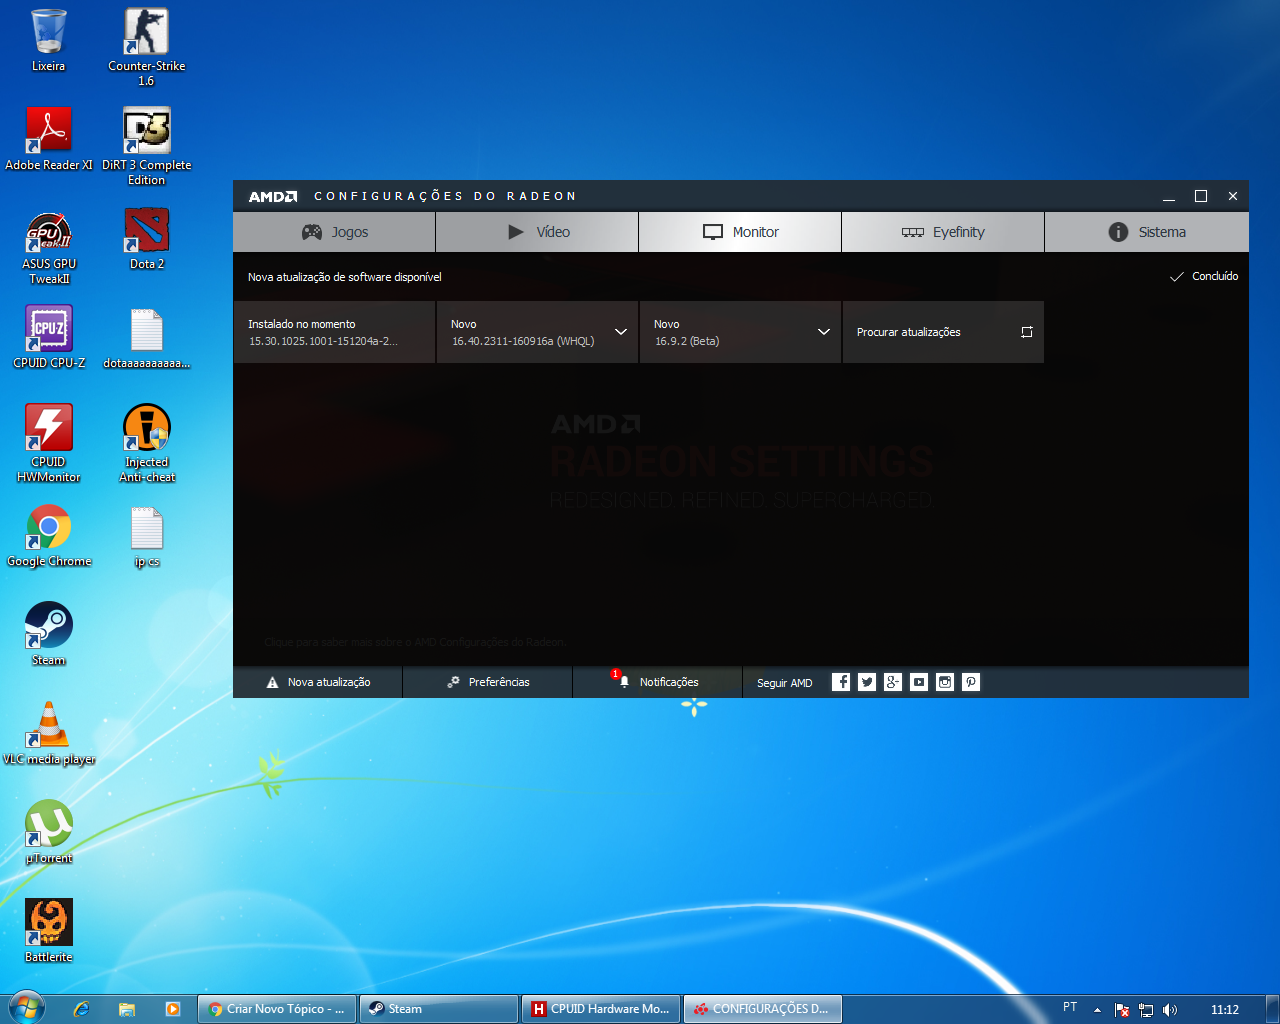
Task: Click the Seguir AMD label
Action: click(784, 683)
